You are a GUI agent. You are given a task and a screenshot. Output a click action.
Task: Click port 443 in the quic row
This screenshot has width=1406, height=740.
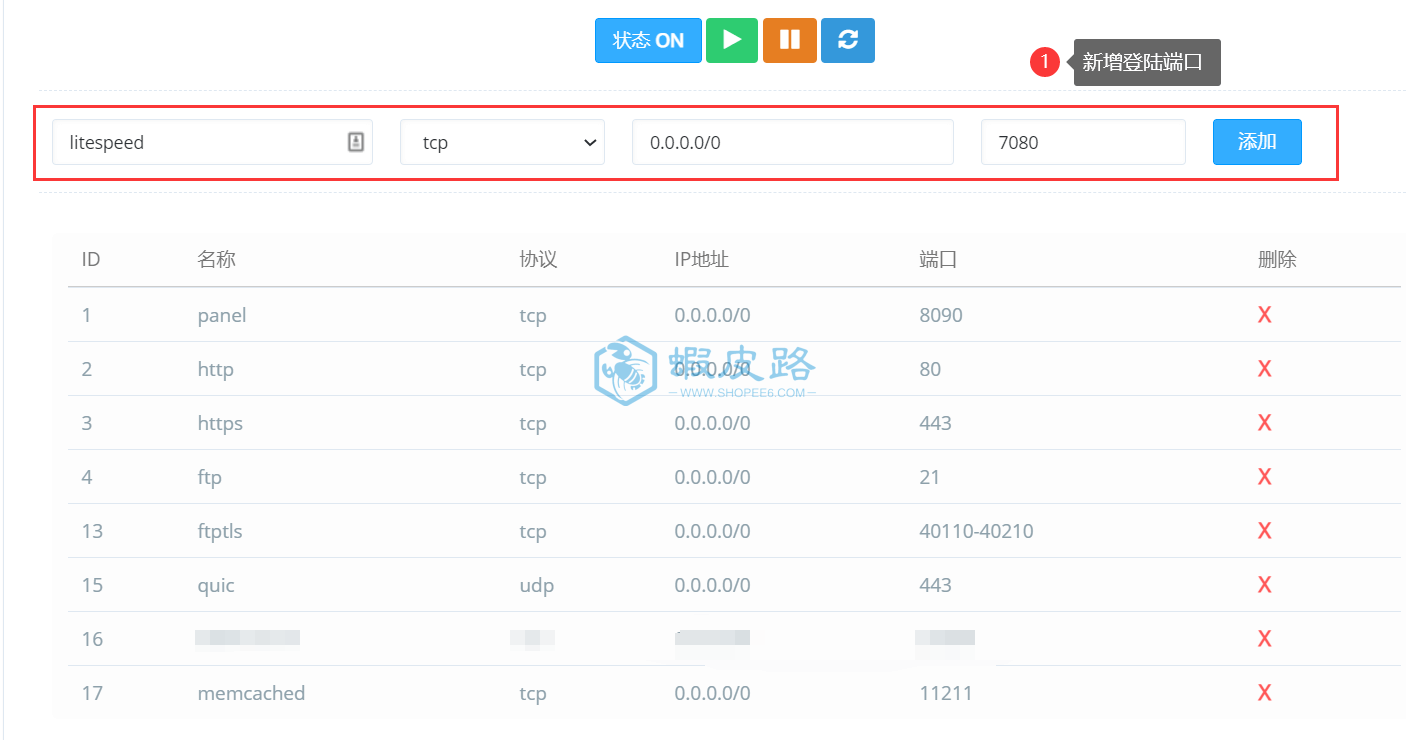(935, 585)
